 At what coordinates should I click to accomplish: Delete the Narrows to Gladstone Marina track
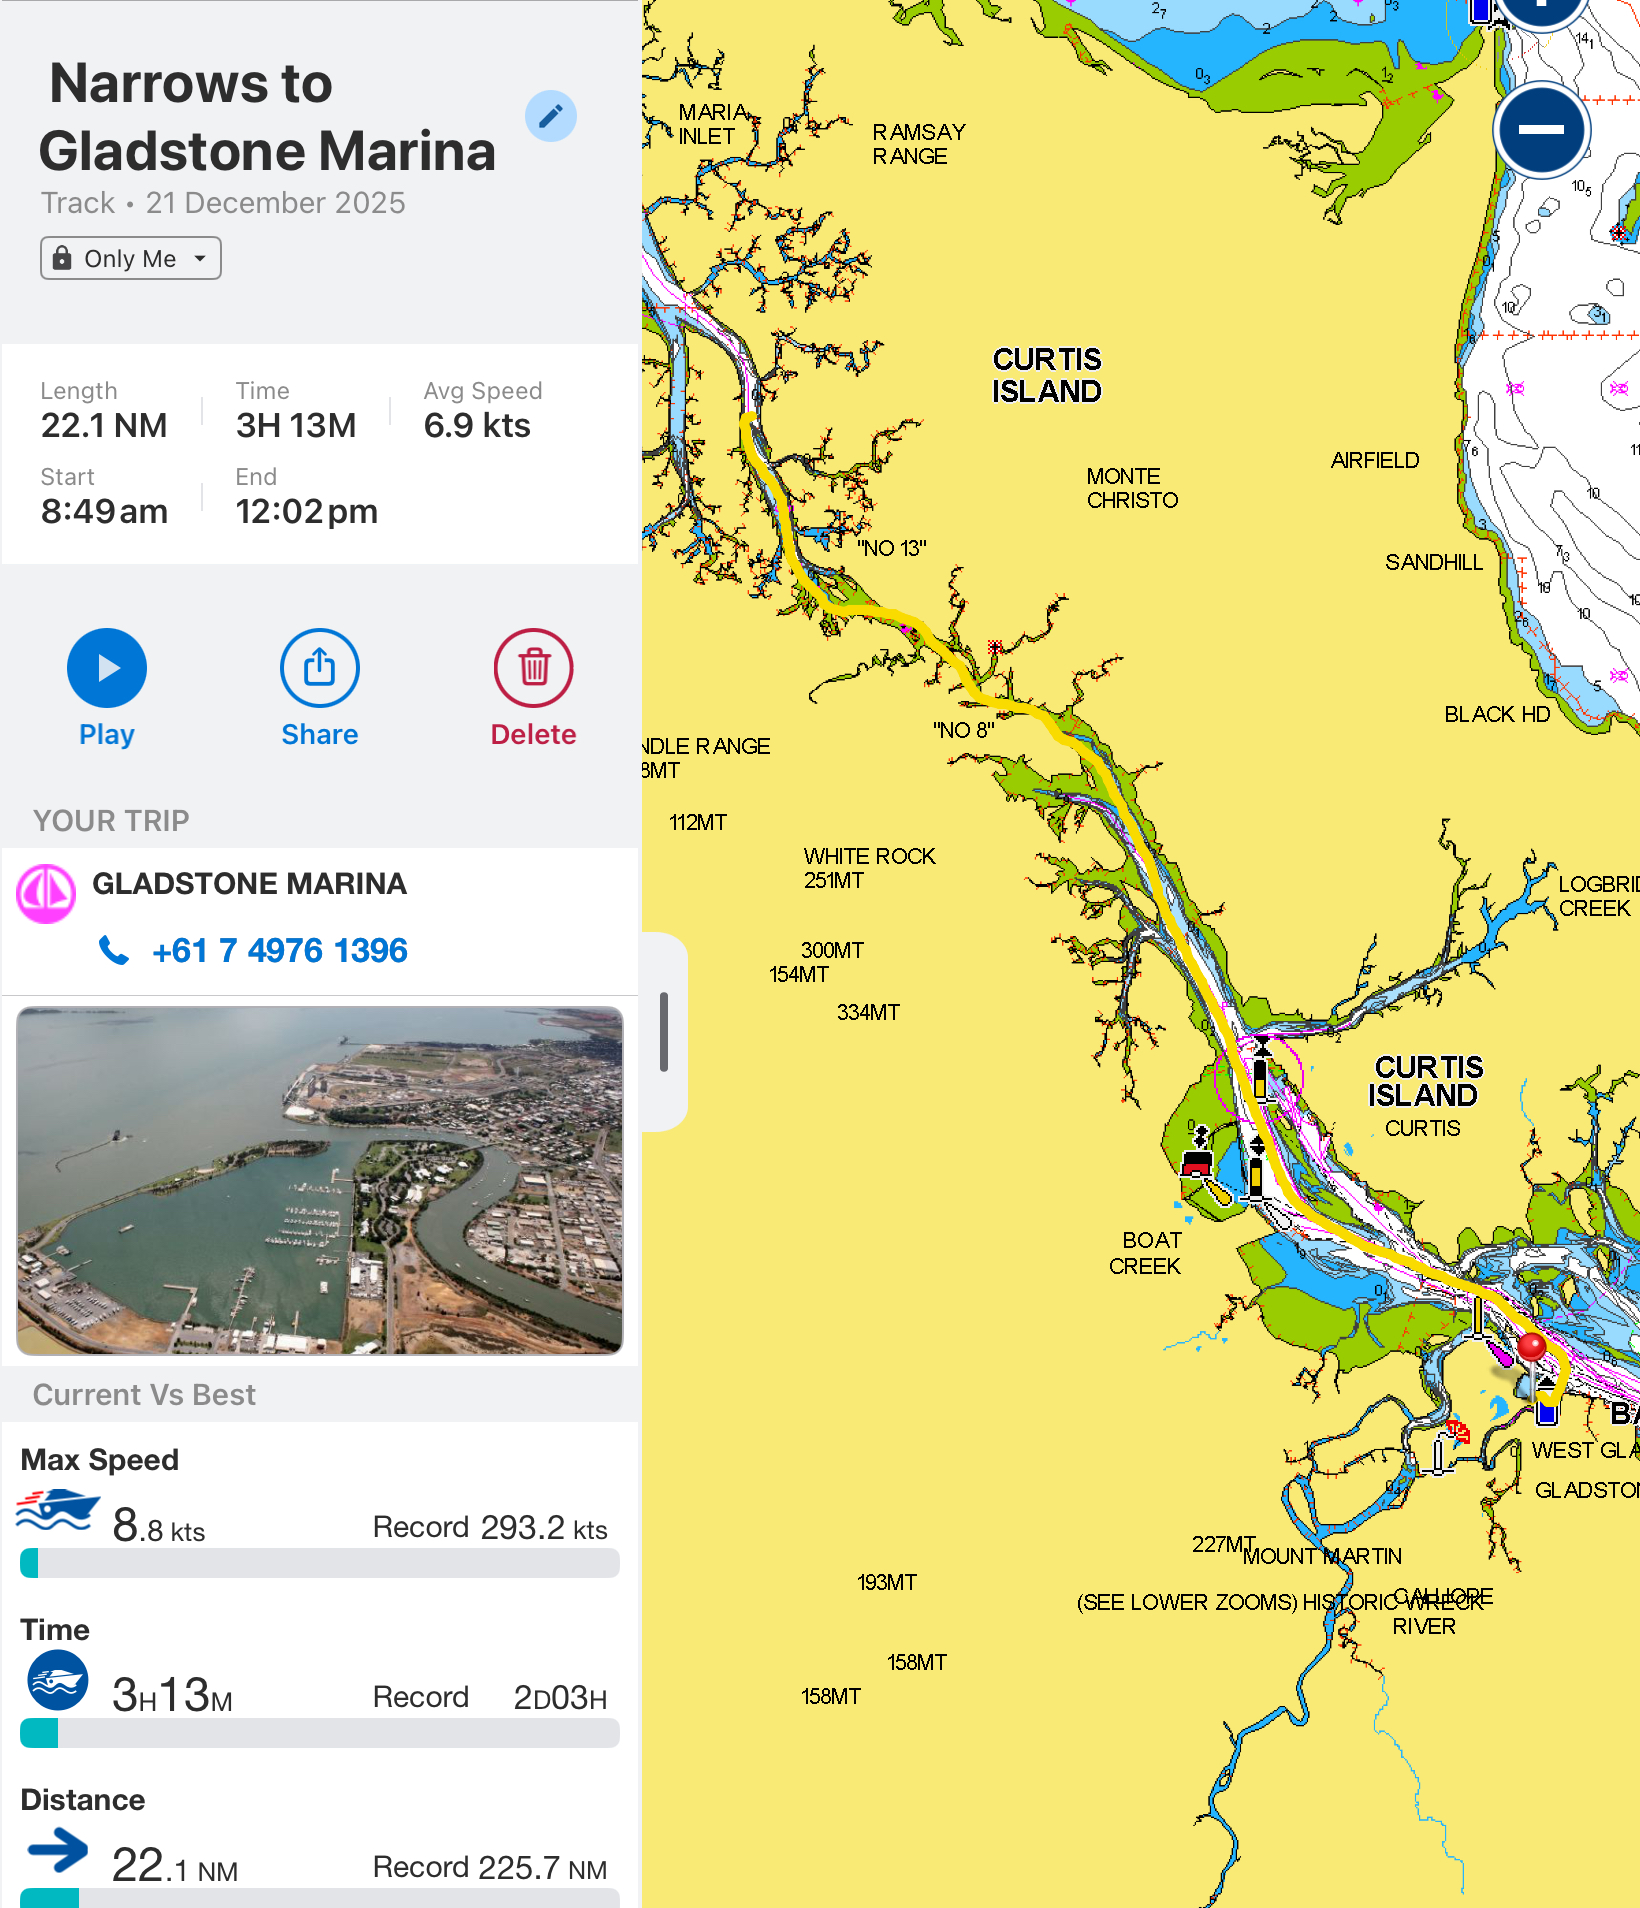533,666
